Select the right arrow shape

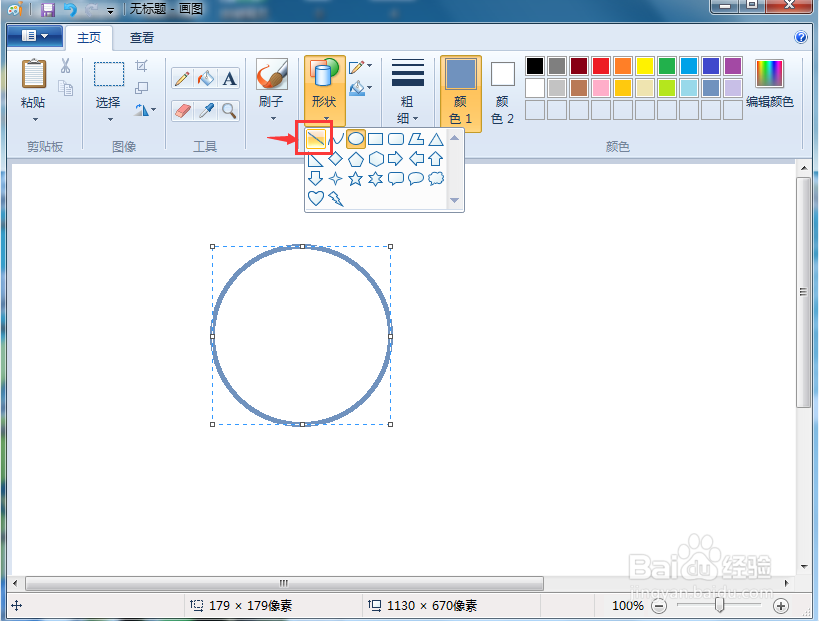tap(396, 159)
